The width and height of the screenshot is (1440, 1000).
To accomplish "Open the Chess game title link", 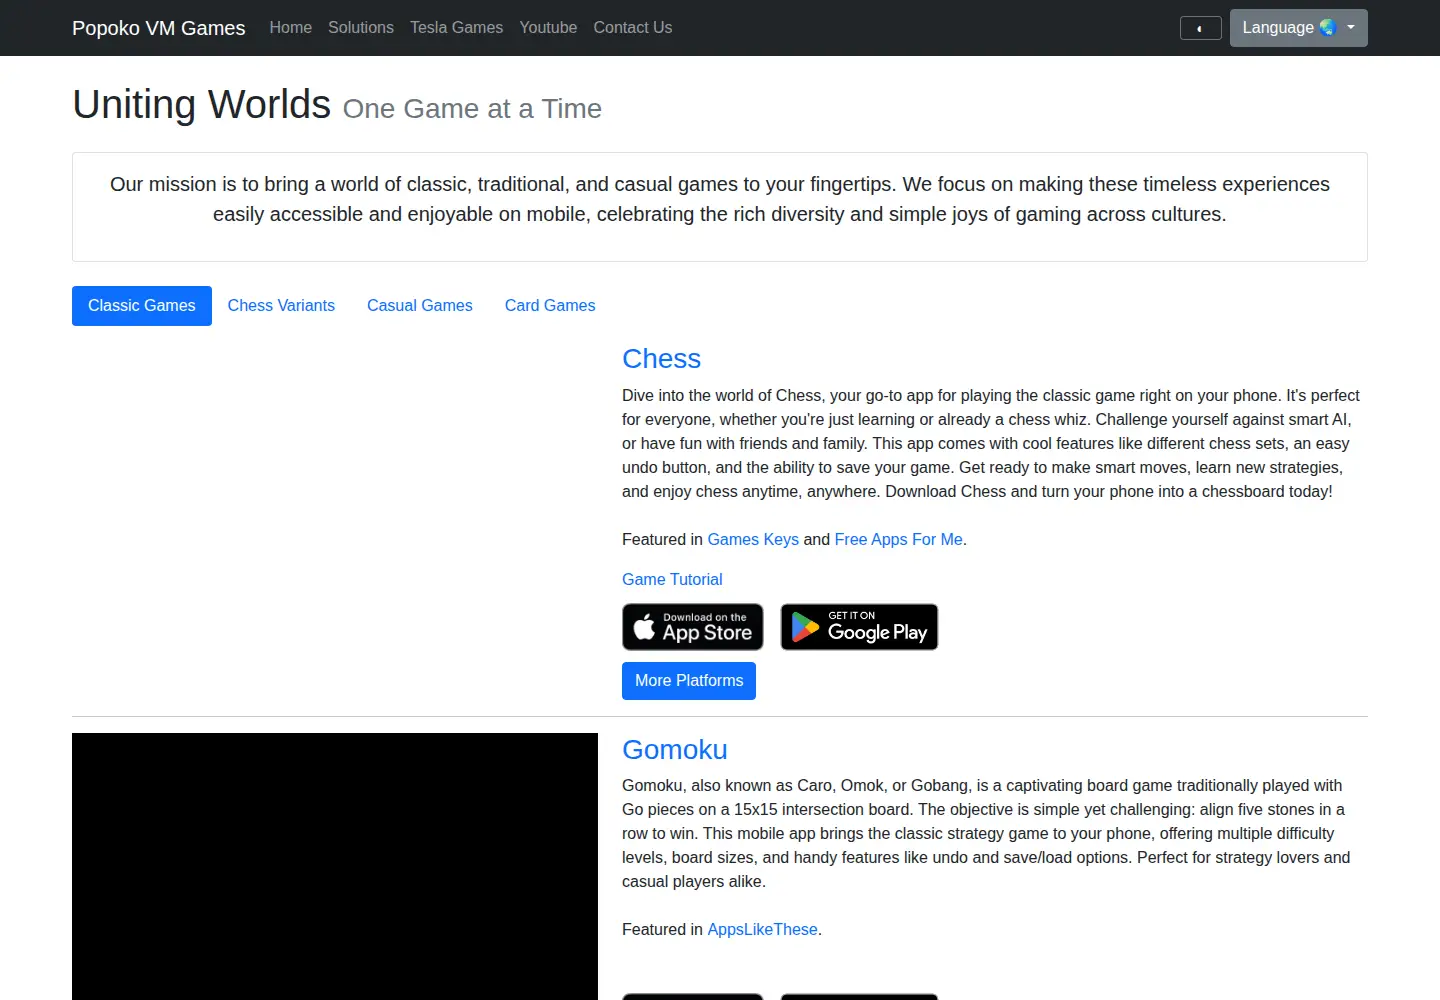I will pos(661,359).
